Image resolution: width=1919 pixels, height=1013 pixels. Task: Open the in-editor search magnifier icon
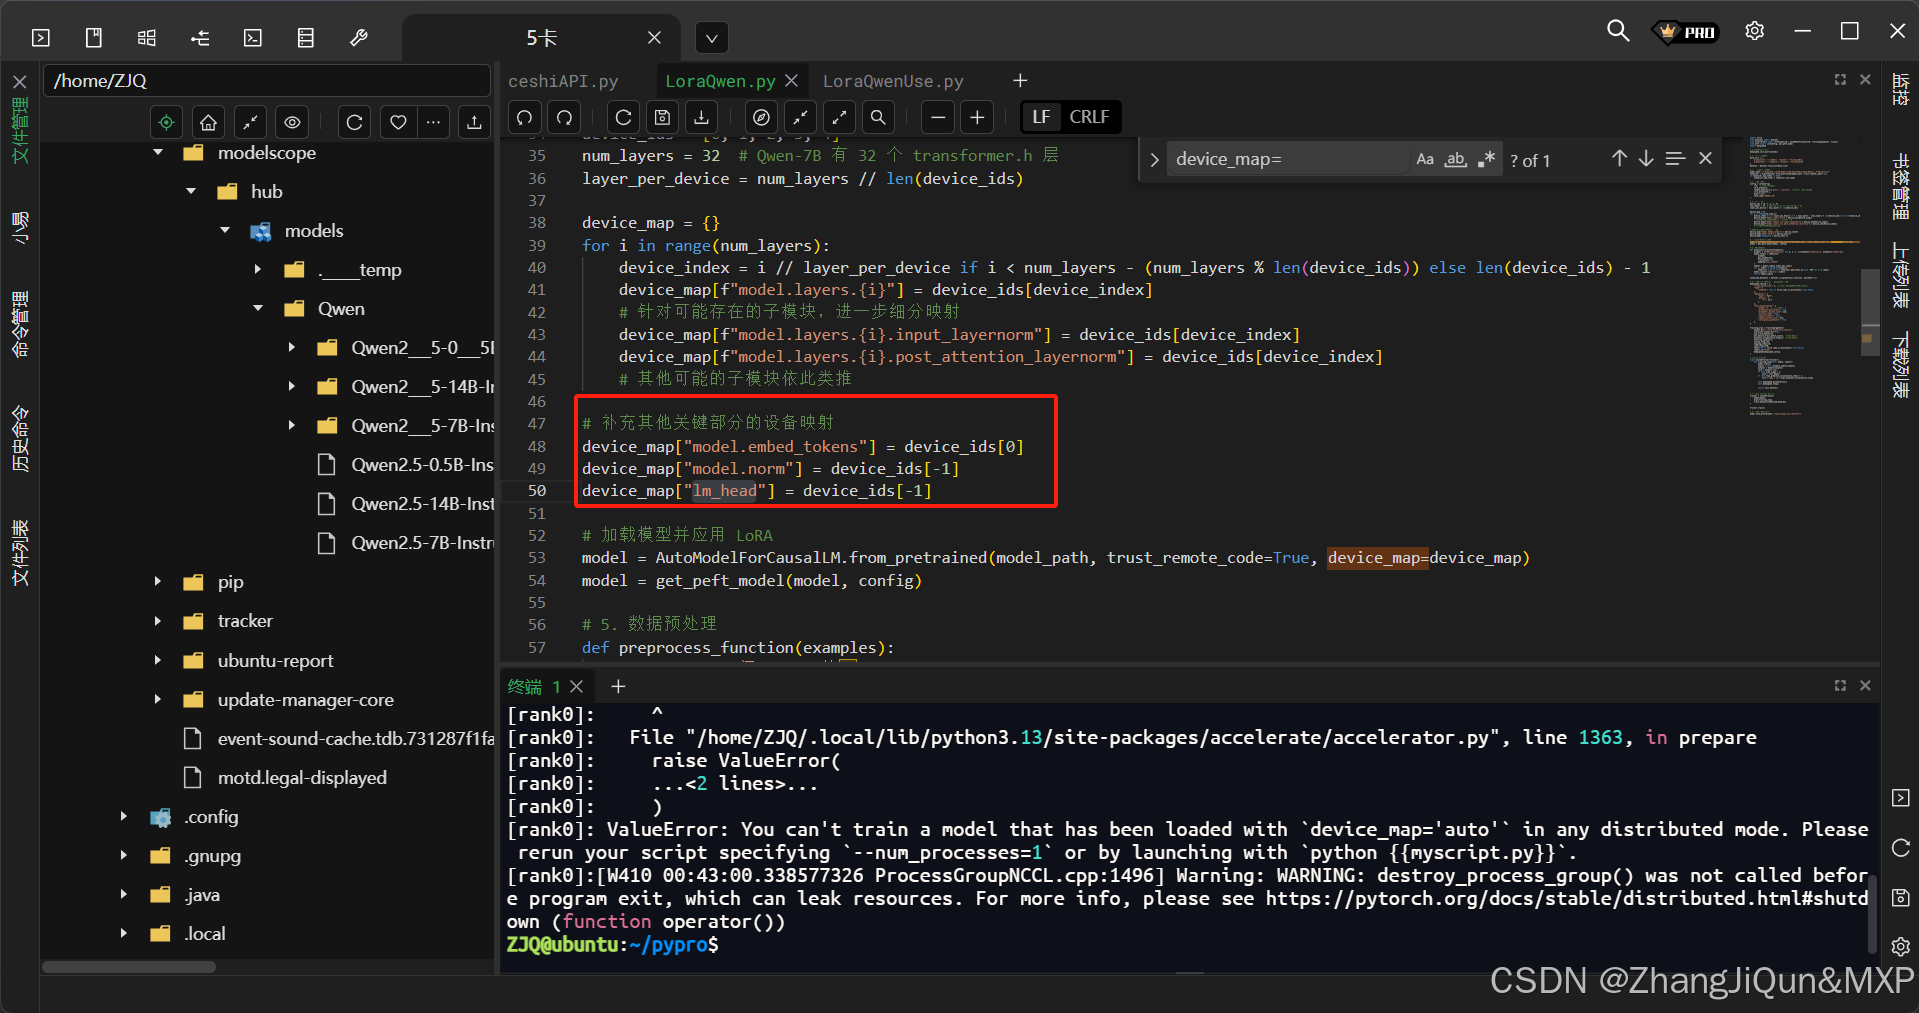(878, 117)
